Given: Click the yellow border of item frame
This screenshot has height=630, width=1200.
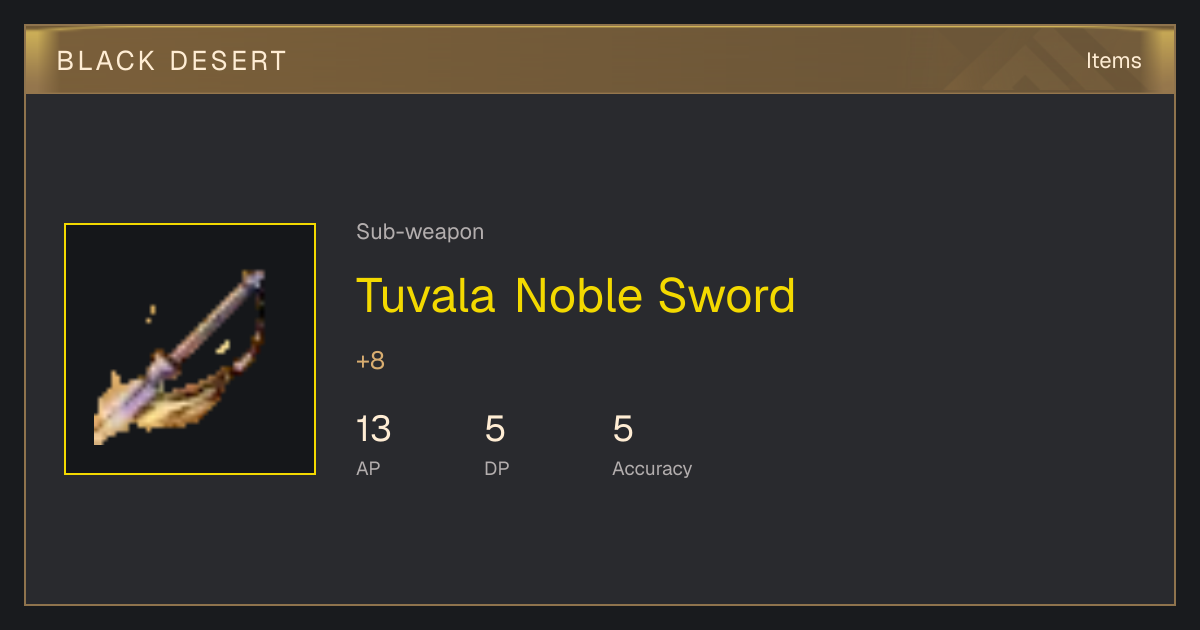Looking at the screenshot, I should (65, 349).
